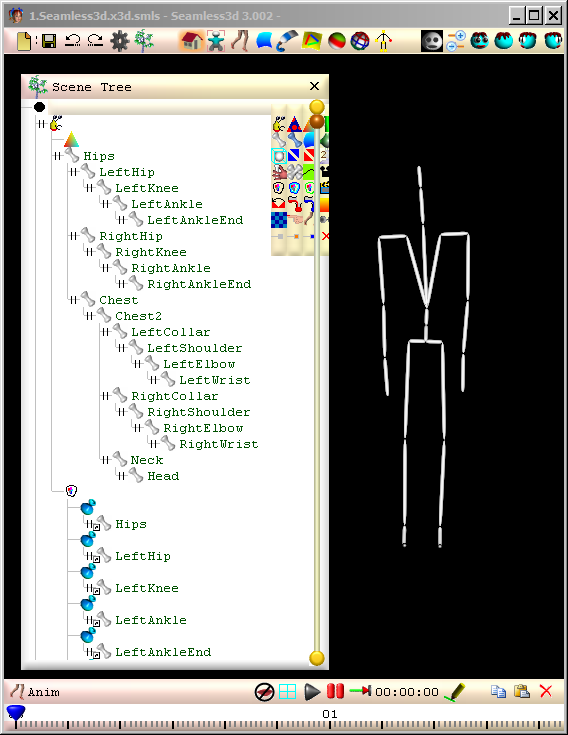Collapse the Neck bone node
Viewport: 568px width, 735px height.
pos(105,460)
